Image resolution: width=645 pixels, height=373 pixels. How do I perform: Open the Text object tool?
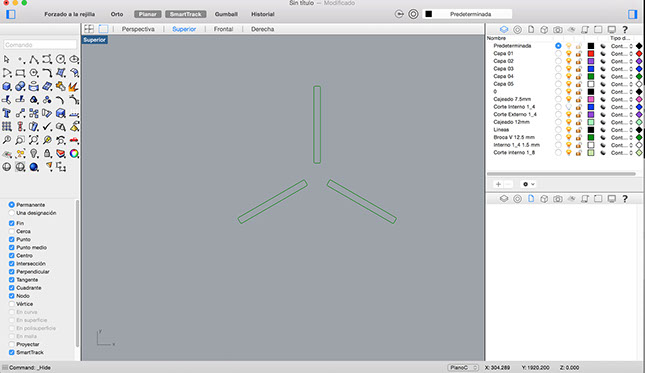coord(7,114)
